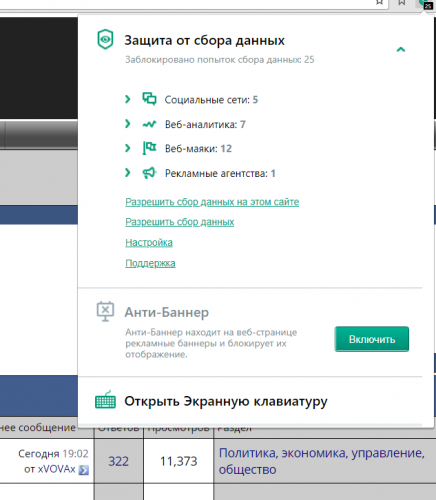Enable Anti-Banner with the Включить button
Image resolution: width=436 pixels, height=500 pixels.
tap(372, 339)
